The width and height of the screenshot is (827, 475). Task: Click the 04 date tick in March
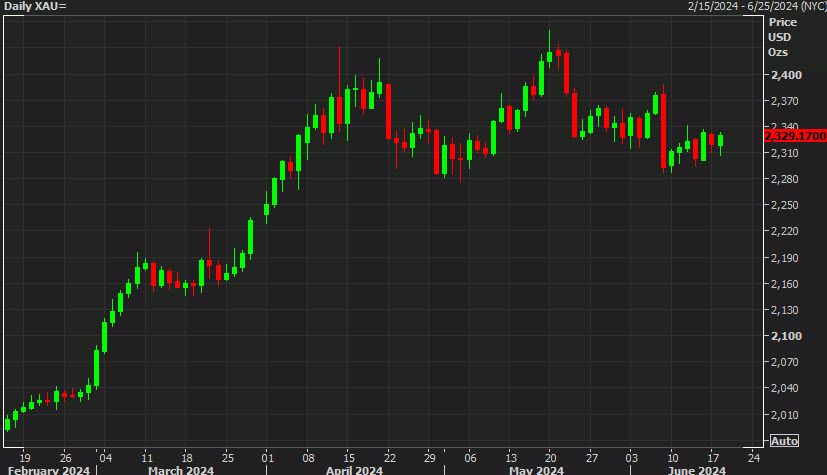coord(105,458)
